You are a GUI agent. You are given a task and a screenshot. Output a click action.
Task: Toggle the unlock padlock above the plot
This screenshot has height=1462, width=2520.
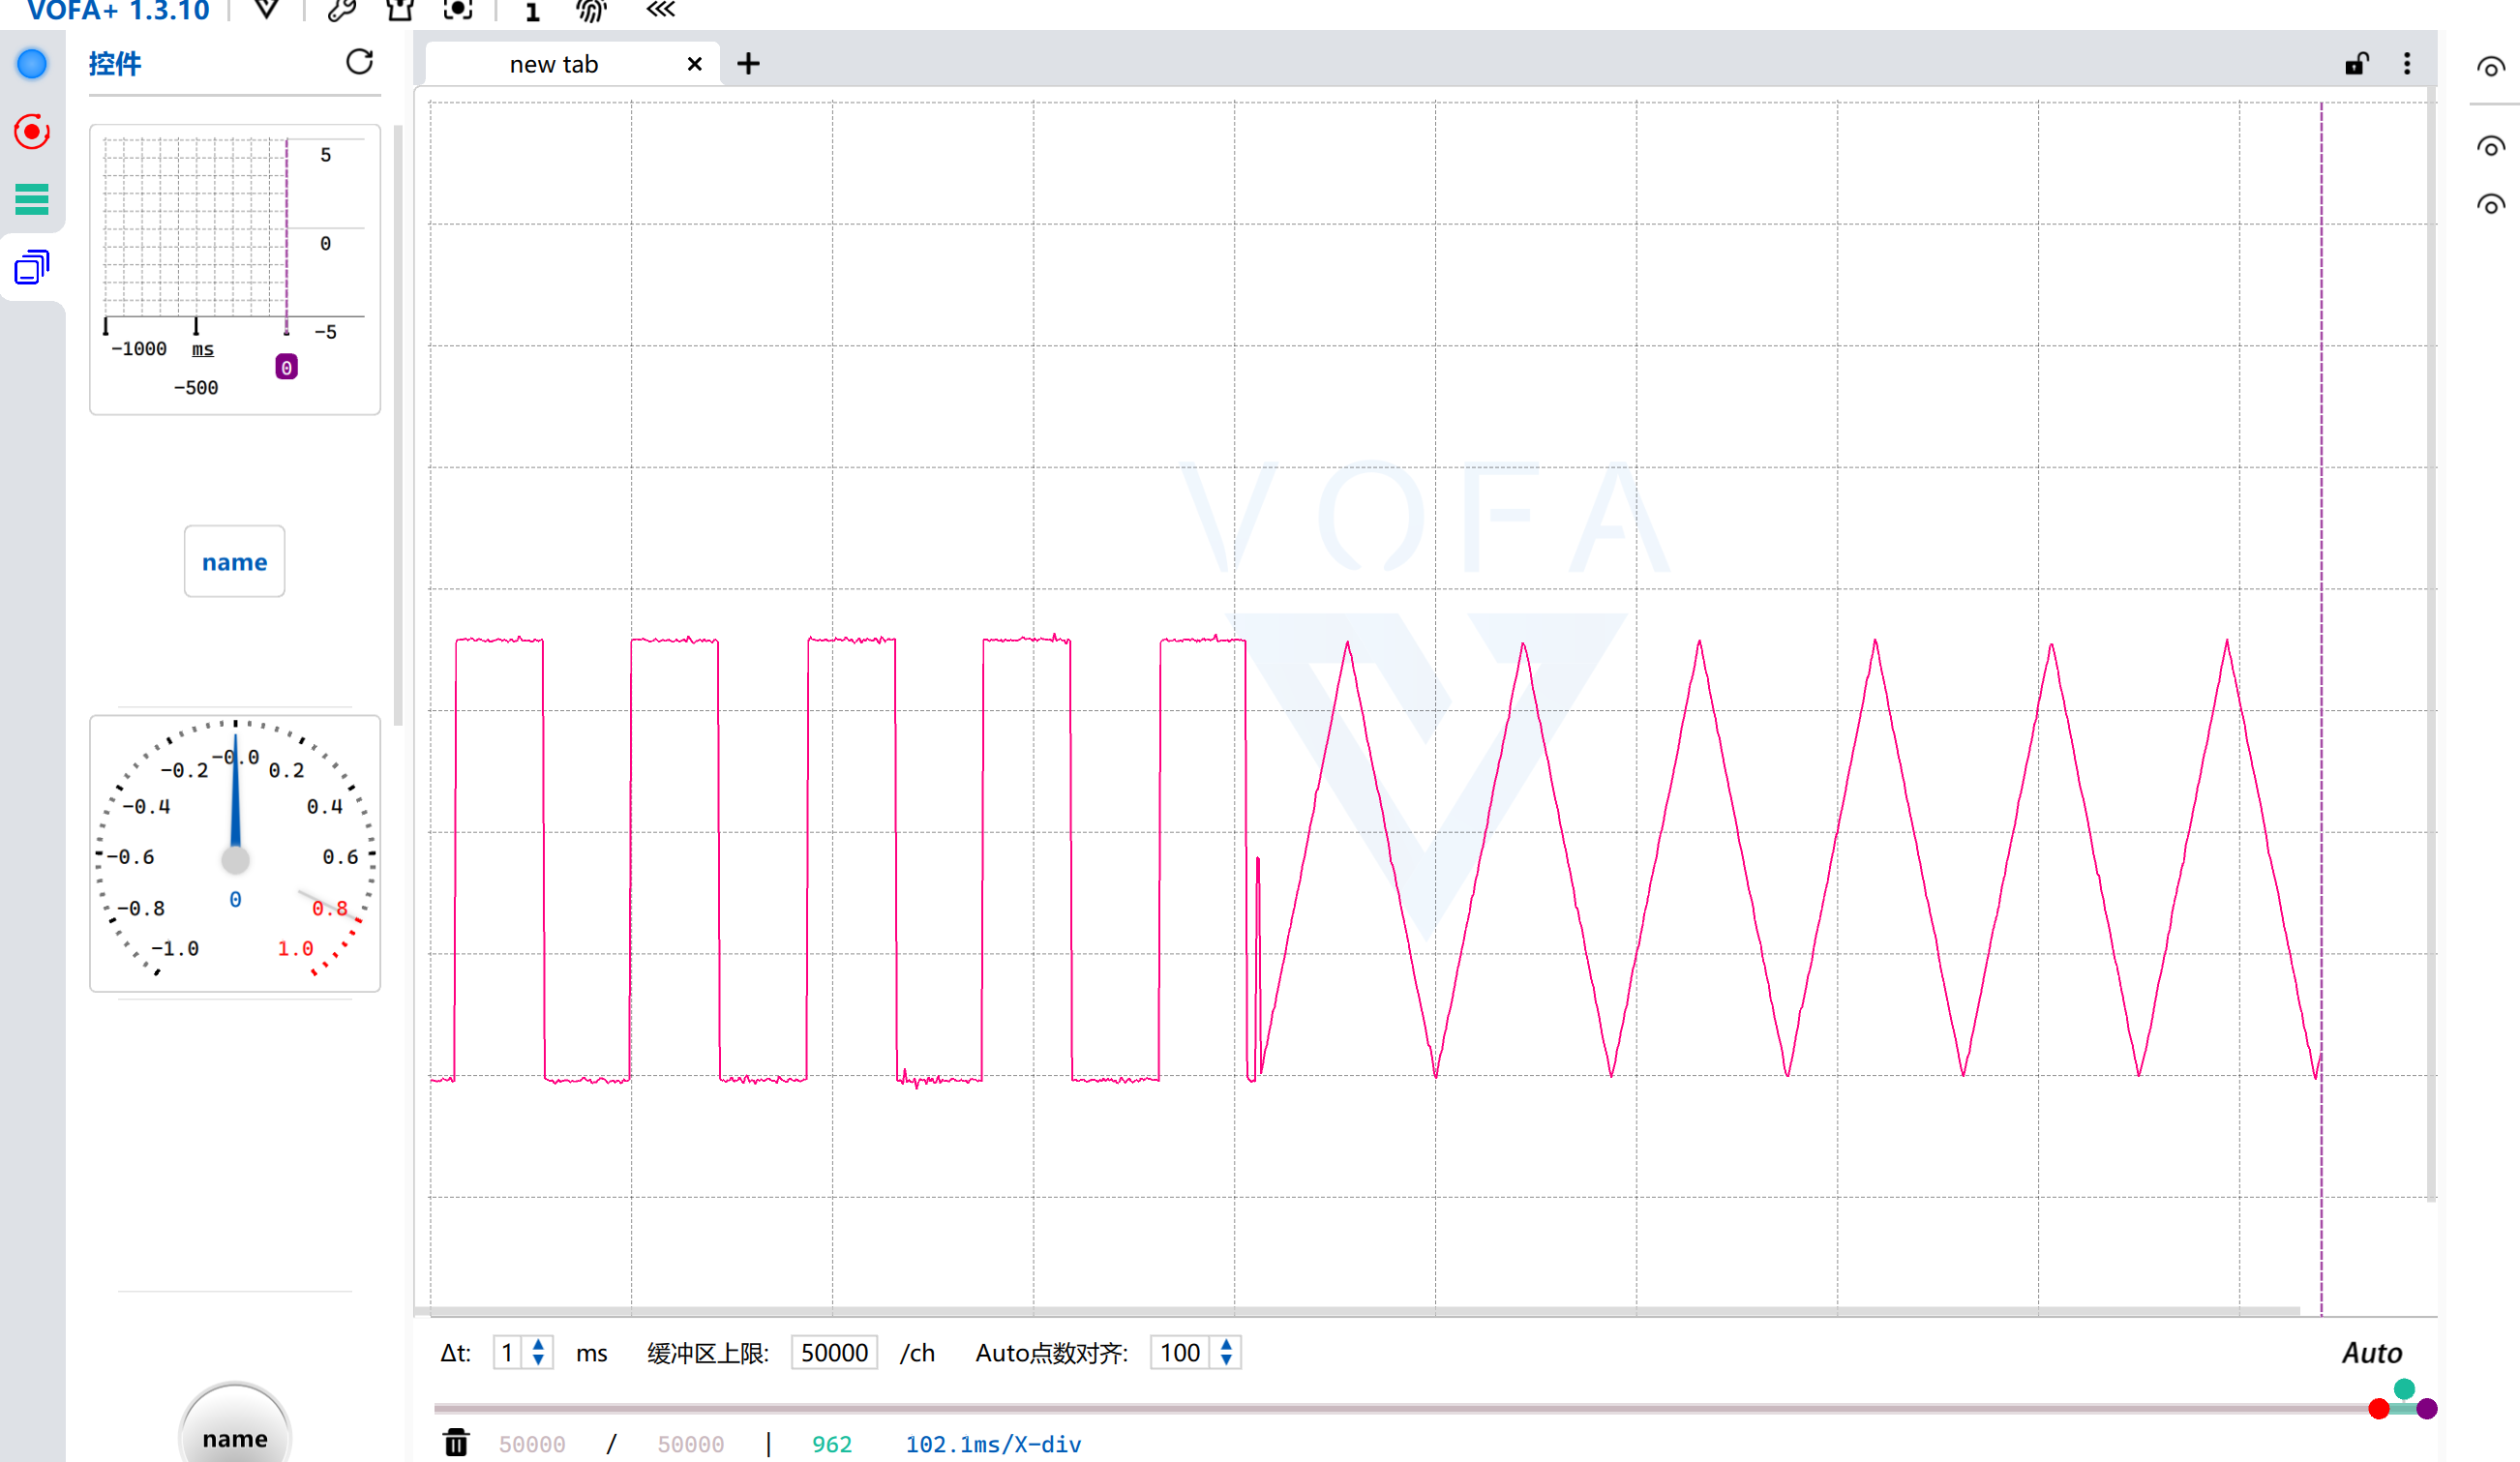point(2356,63)
